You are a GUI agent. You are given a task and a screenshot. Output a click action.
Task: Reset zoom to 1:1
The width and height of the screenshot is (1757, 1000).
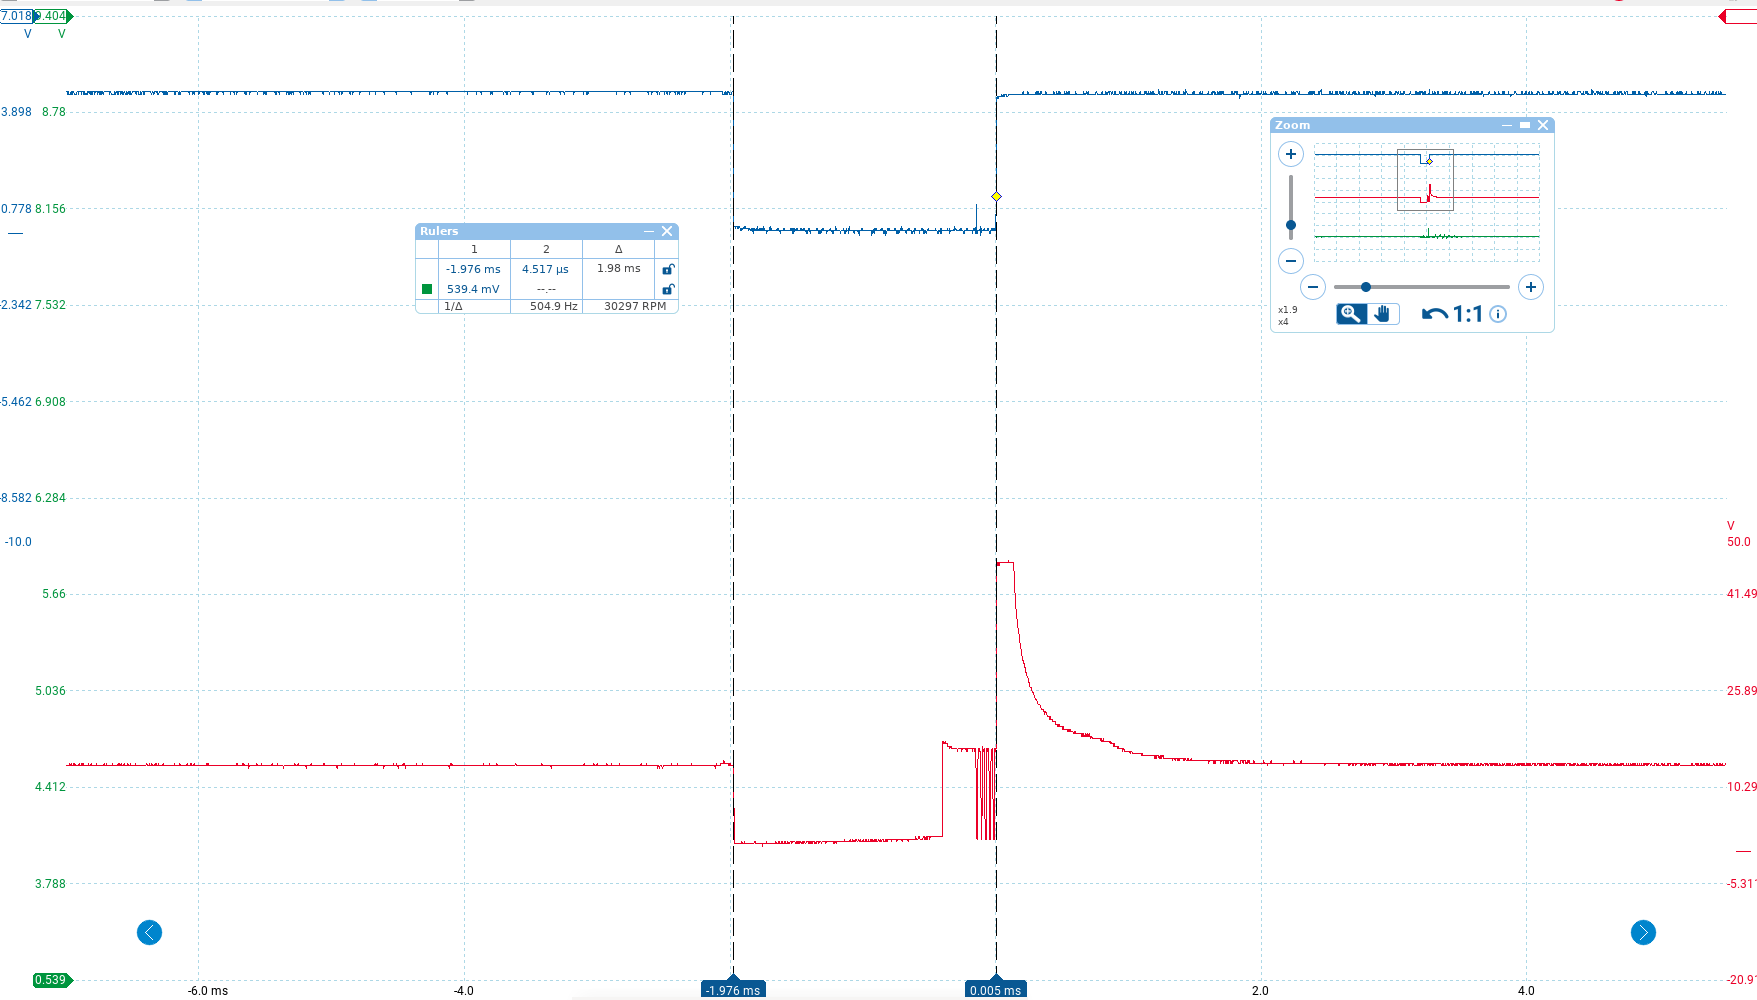[x=1467, y=314]
